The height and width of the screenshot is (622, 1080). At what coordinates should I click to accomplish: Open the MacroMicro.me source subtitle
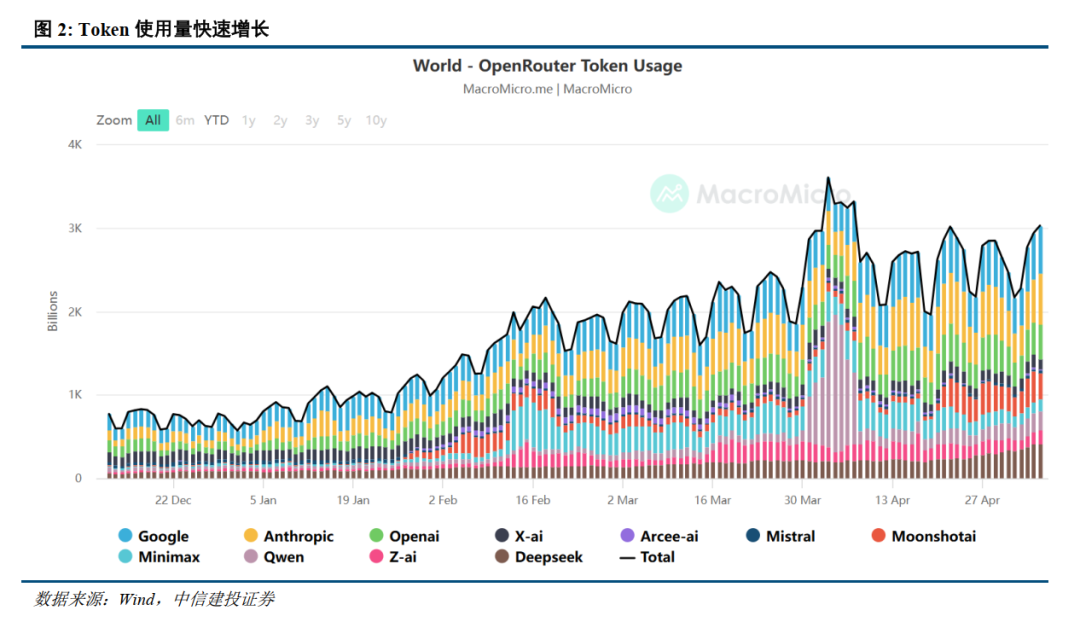pyautogui.click(x=548, y=89)
